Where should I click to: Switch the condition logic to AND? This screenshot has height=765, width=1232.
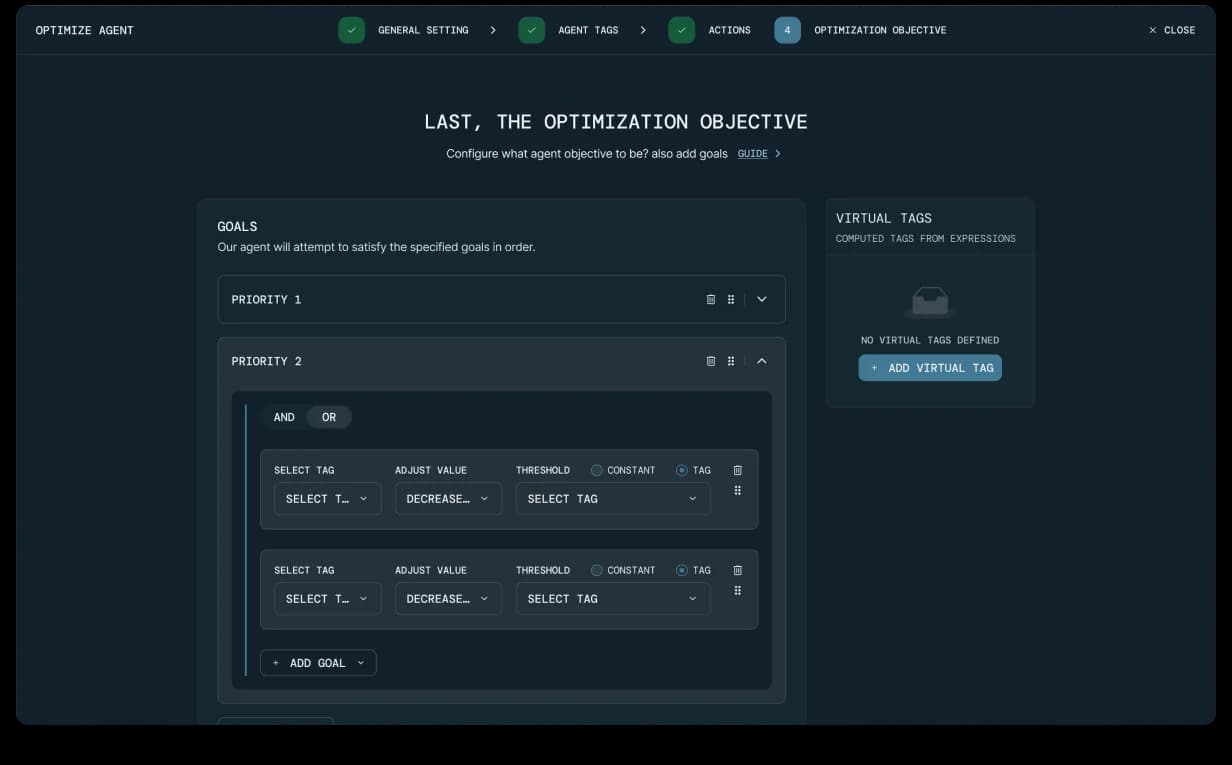pos(284,417)
